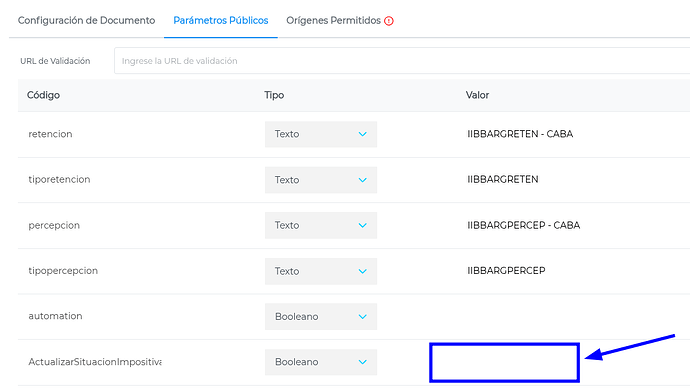Viewport: 690px width, 391px height.
Task: Open the Tipo dropdown for tipopercepcion
Action: click(321, 271)
